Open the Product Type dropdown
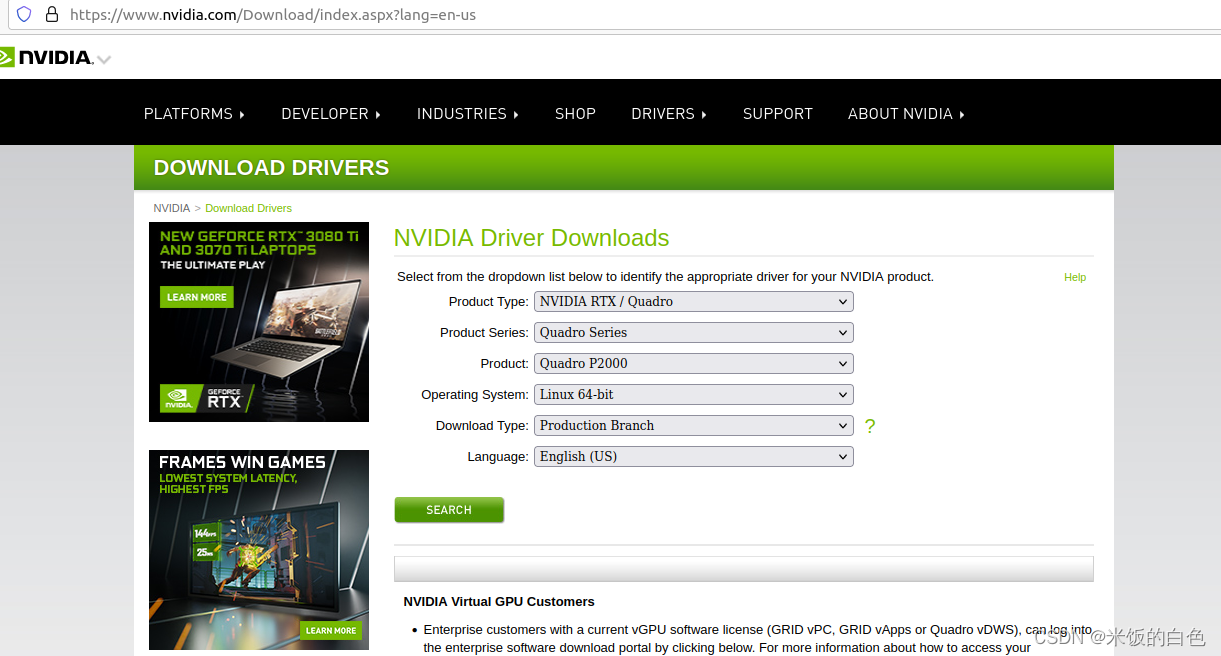 pos(694,301)
